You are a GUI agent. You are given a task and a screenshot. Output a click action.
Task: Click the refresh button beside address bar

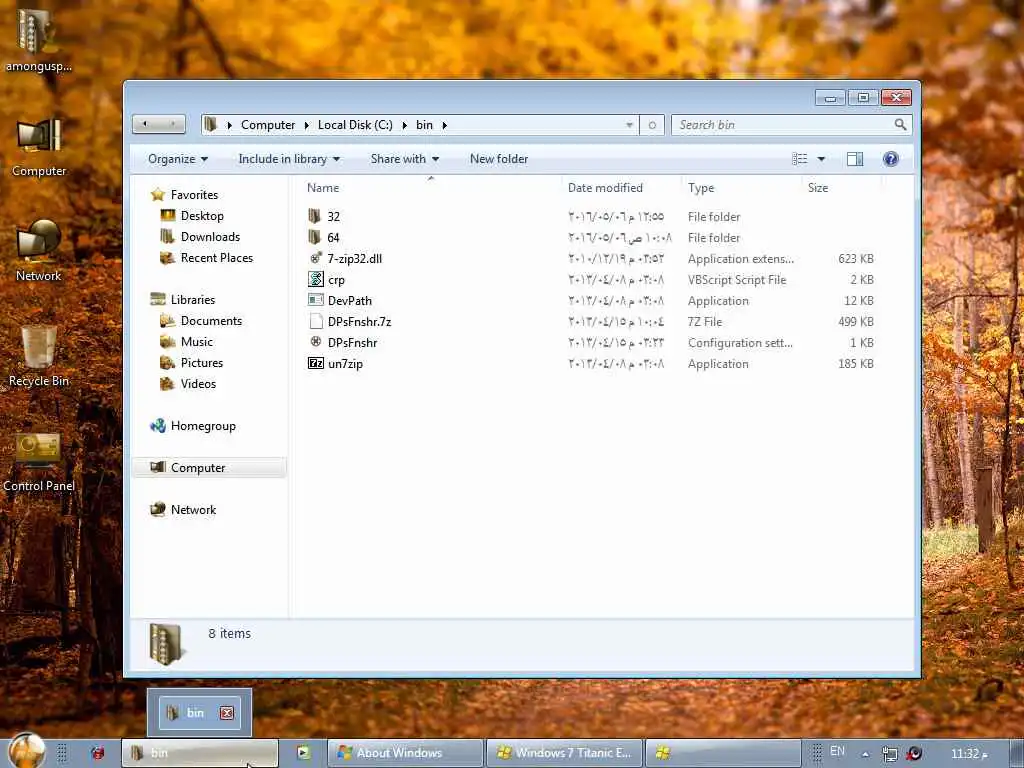tap(652, 125)
